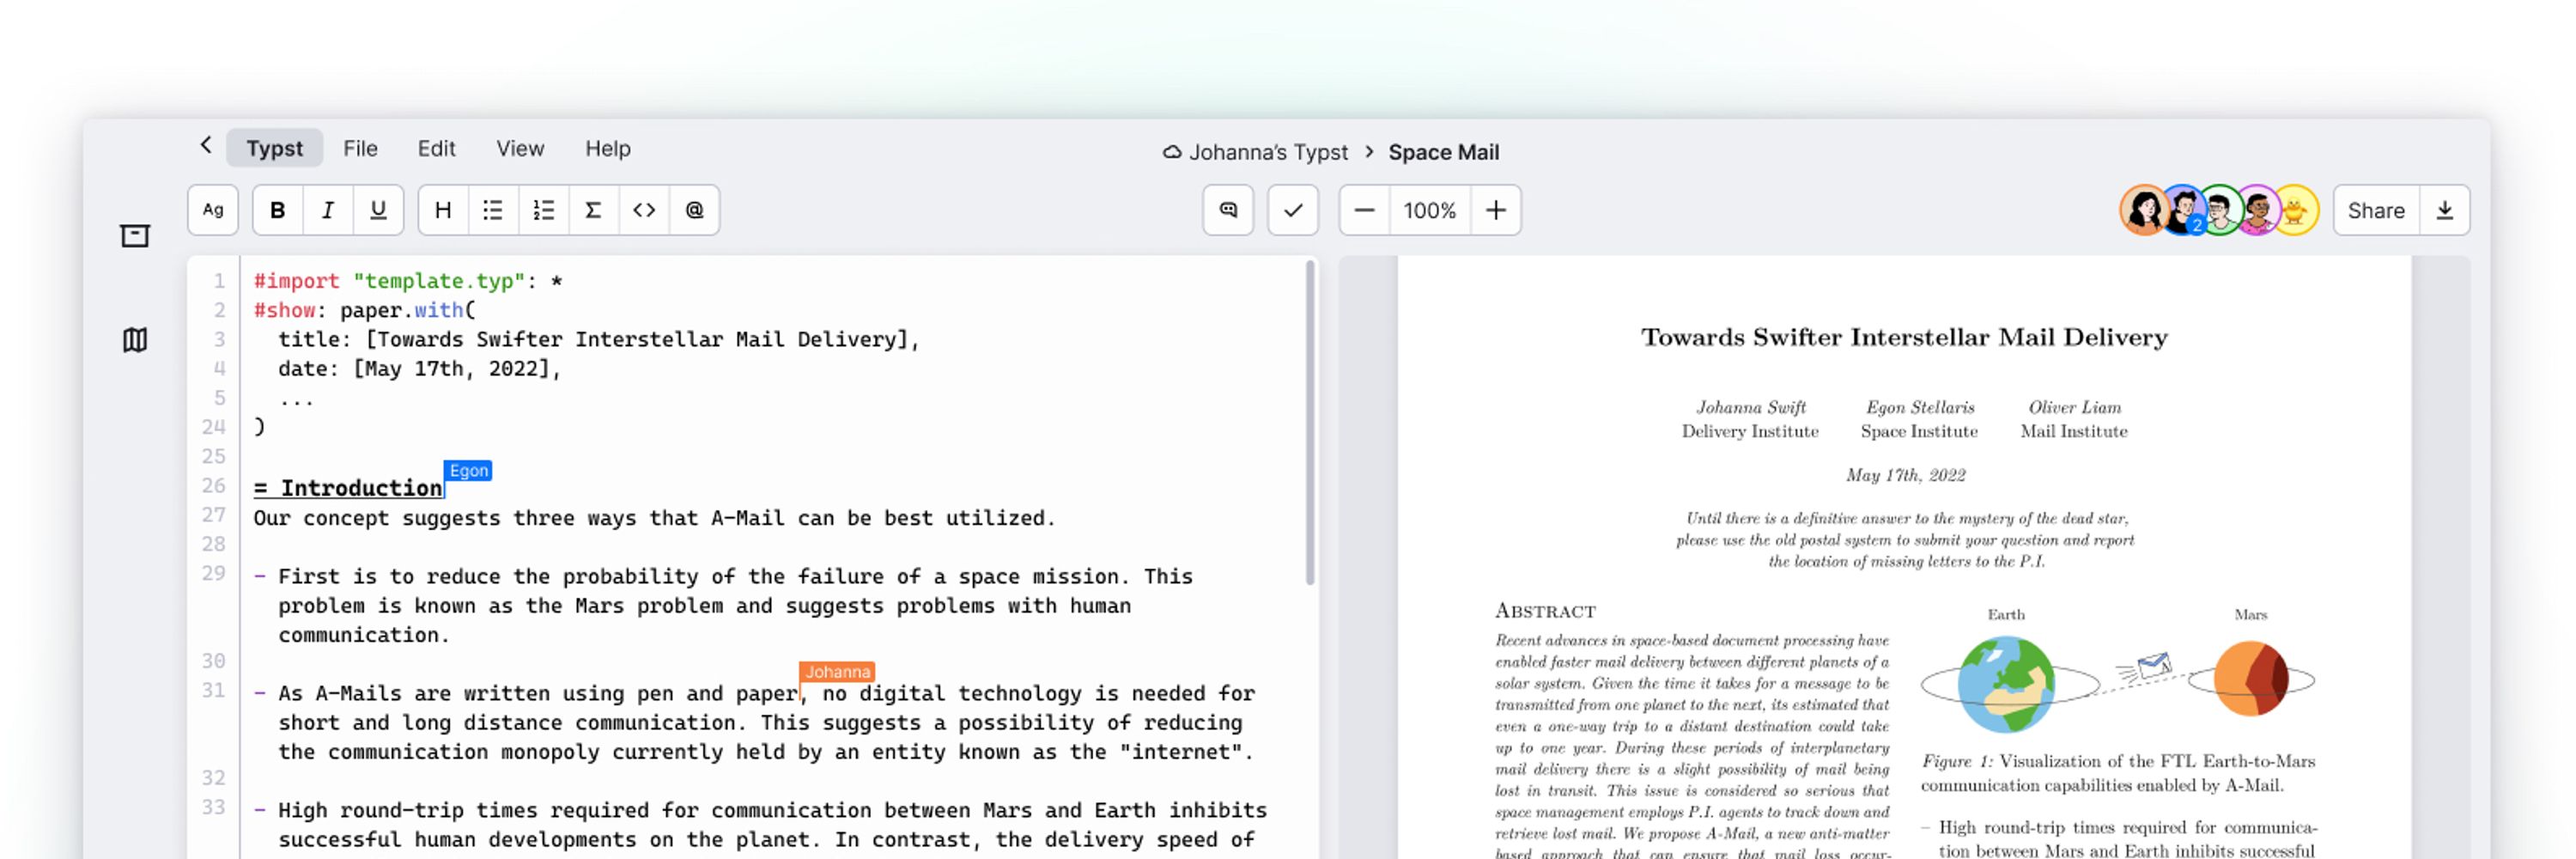The width and height of the screenshot is (2576, 859).
Task: Click the Space Mail project title
Action: [1443, 152]
